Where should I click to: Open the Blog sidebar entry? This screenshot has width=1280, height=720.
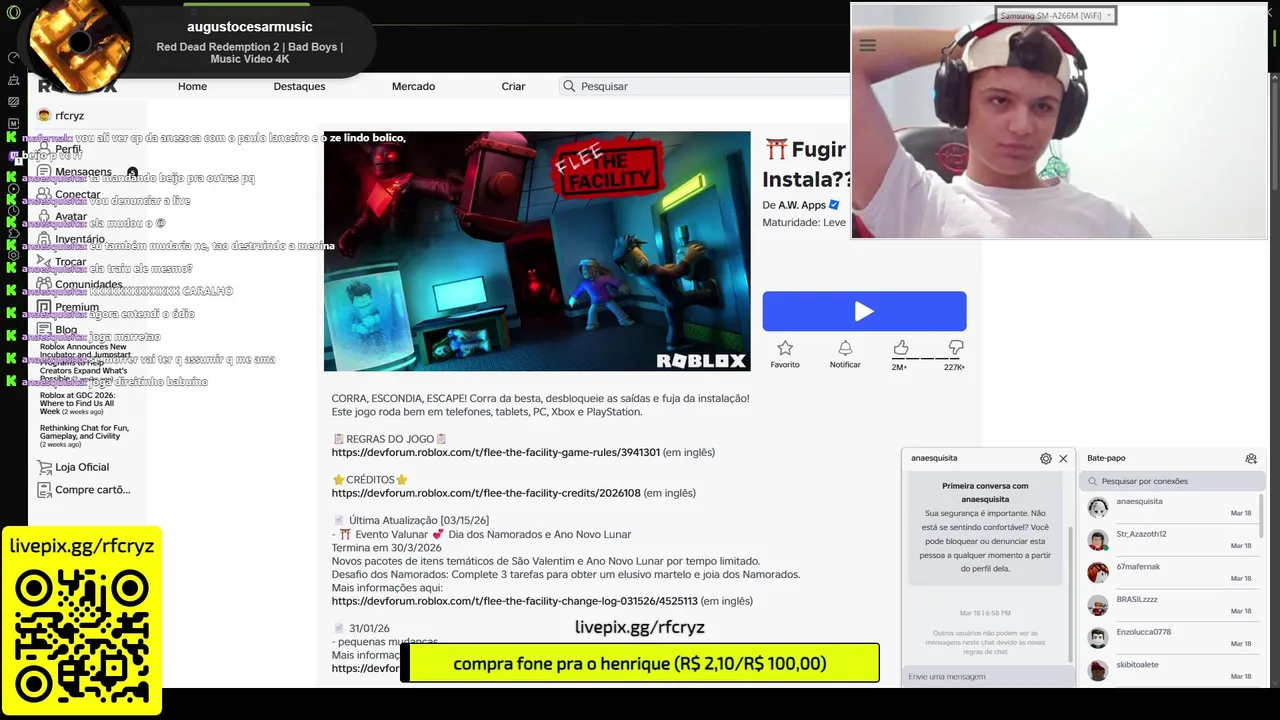[x=66, y=329]
